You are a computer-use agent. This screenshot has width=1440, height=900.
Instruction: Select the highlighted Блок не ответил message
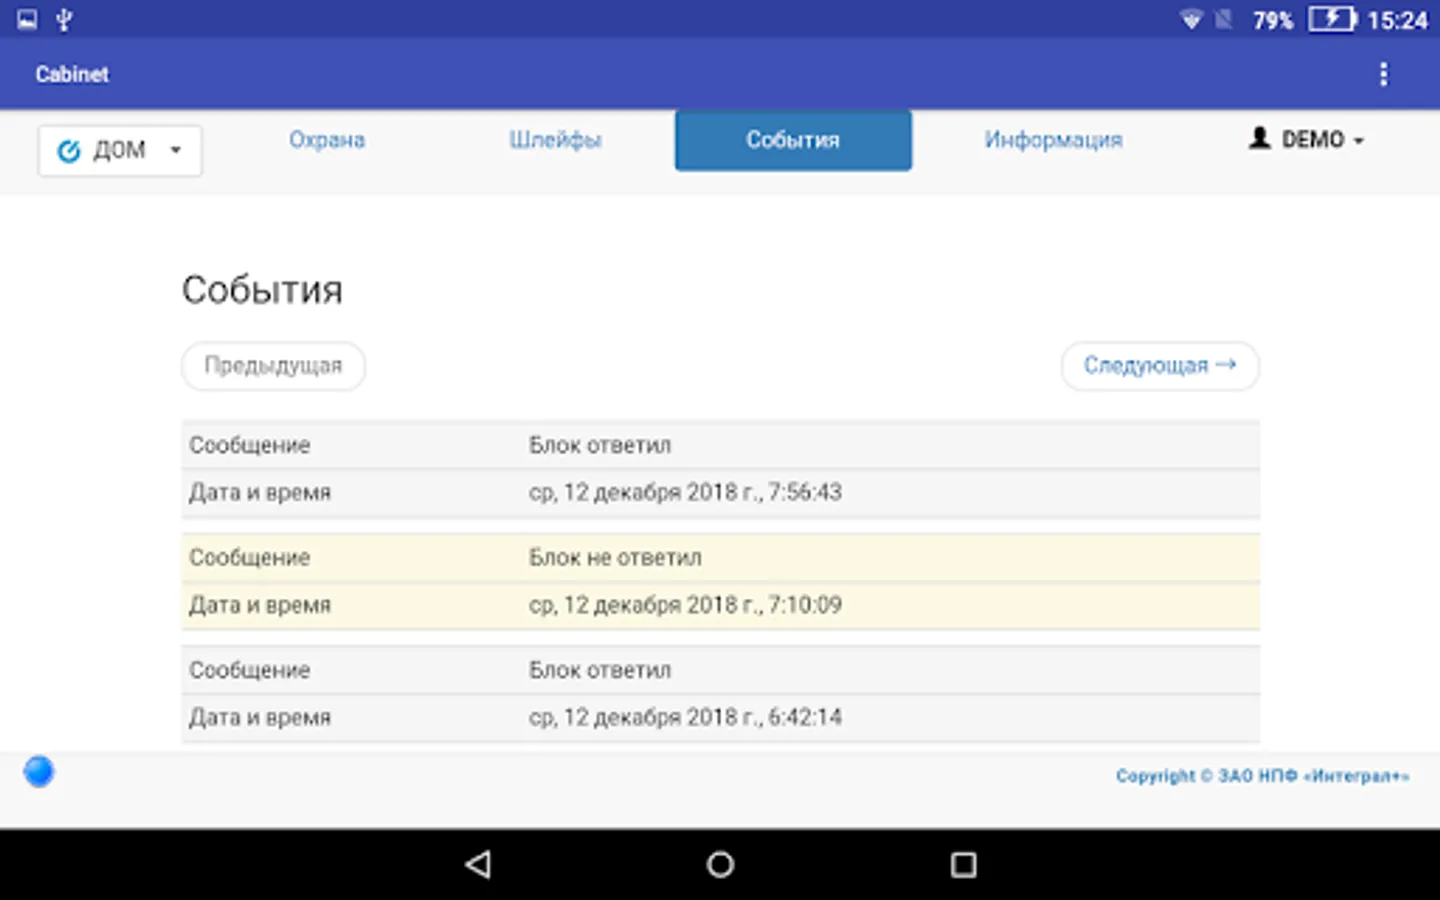pyautogui.click(x=615, y=557)
